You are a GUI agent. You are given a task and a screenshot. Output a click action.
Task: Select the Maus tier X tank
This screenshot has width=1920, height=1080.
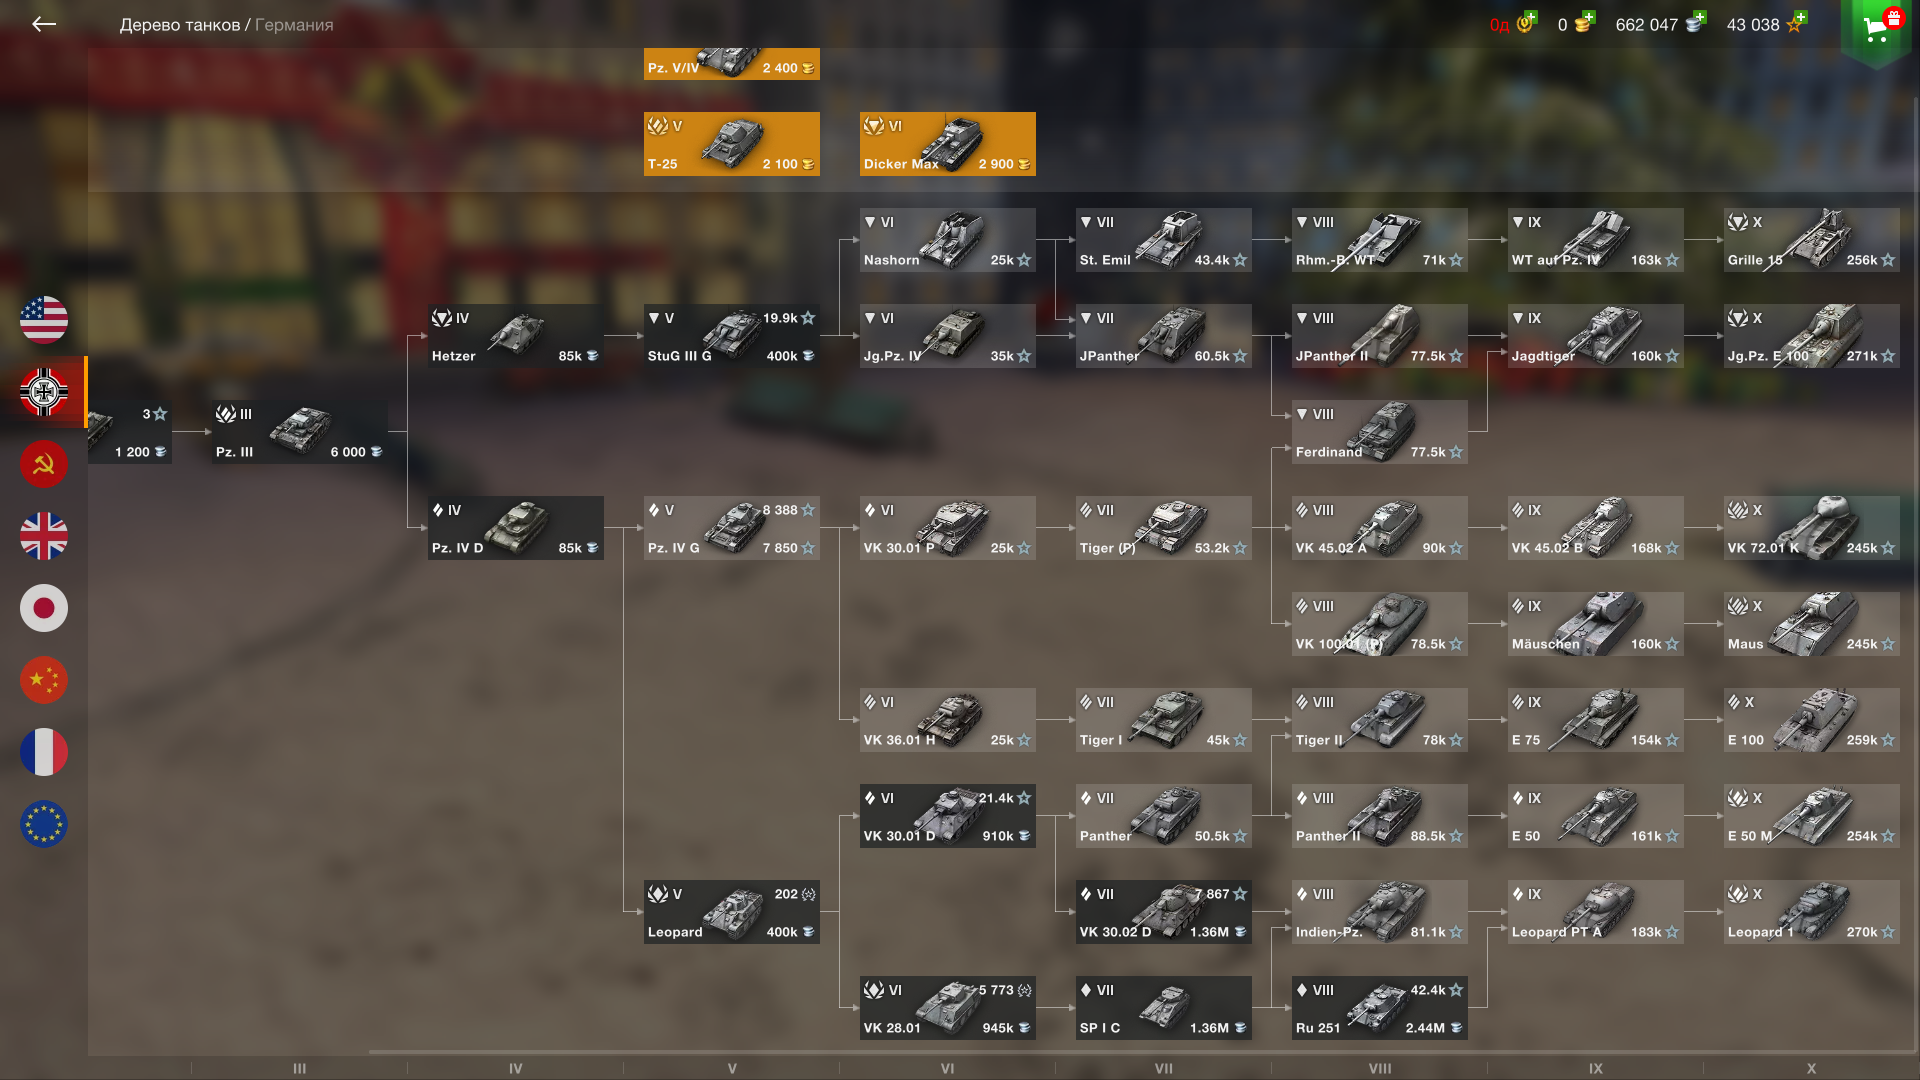[x=1812, y=624]
